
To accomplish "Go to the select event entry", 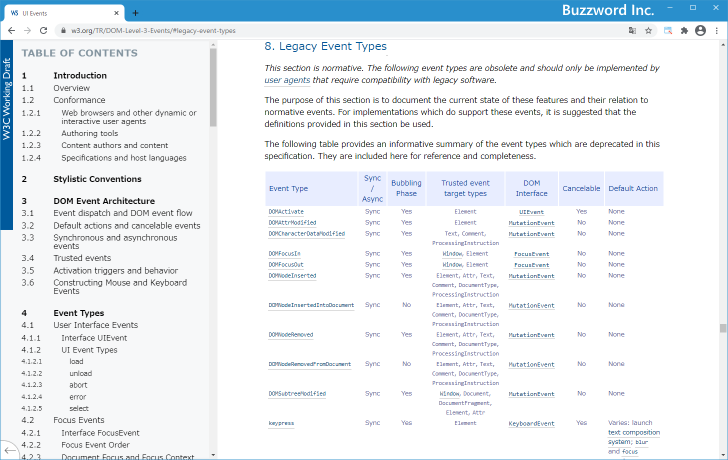I will coord(79,408).
